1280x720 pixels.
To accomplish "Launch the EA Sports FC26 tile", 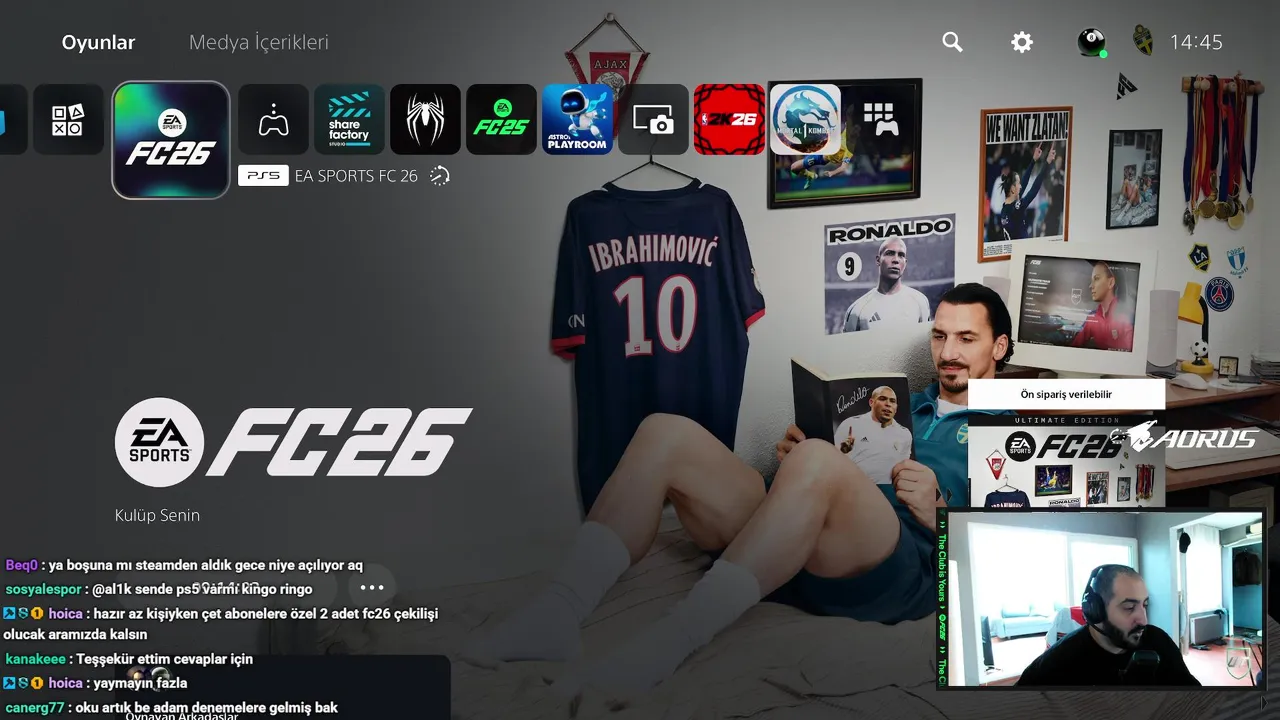I will pyautogui.click(x=171, y=140).
